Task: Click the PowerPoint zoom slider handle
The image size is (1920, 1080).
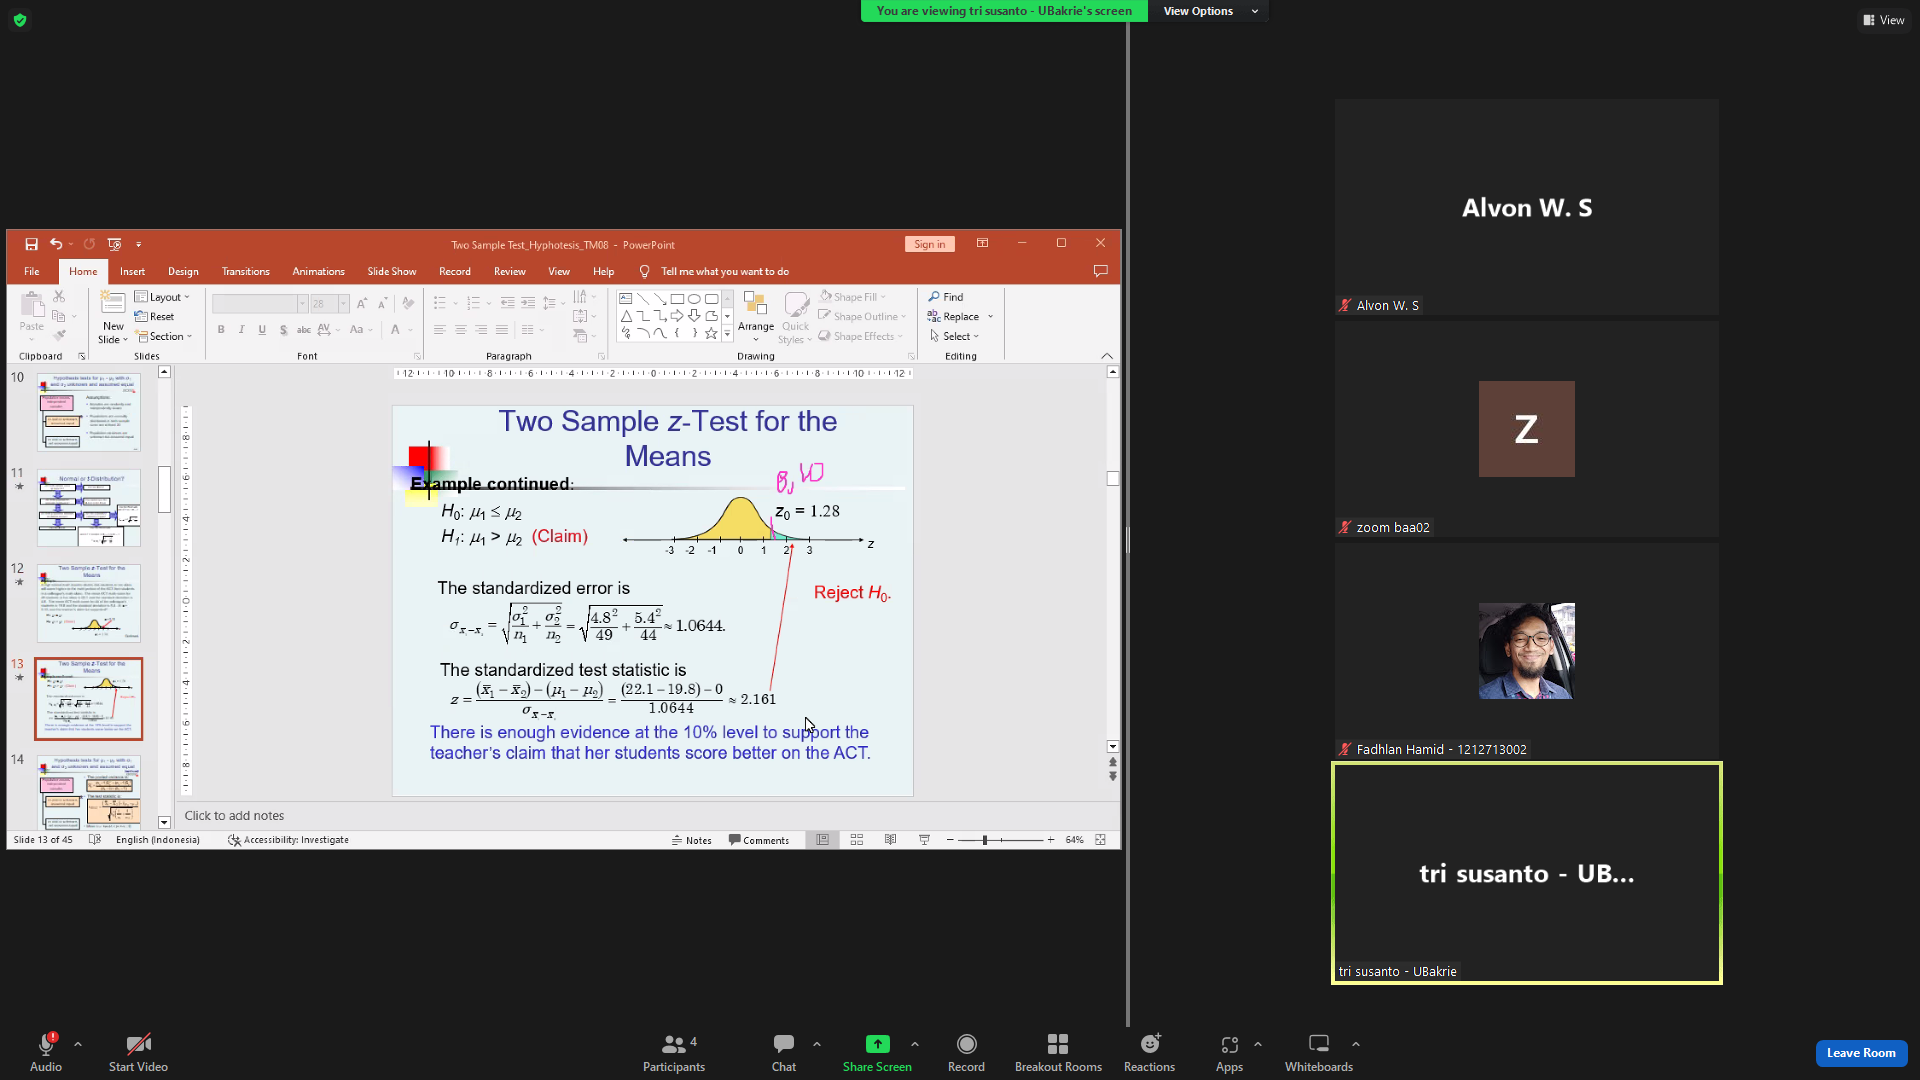Action: 985,840
